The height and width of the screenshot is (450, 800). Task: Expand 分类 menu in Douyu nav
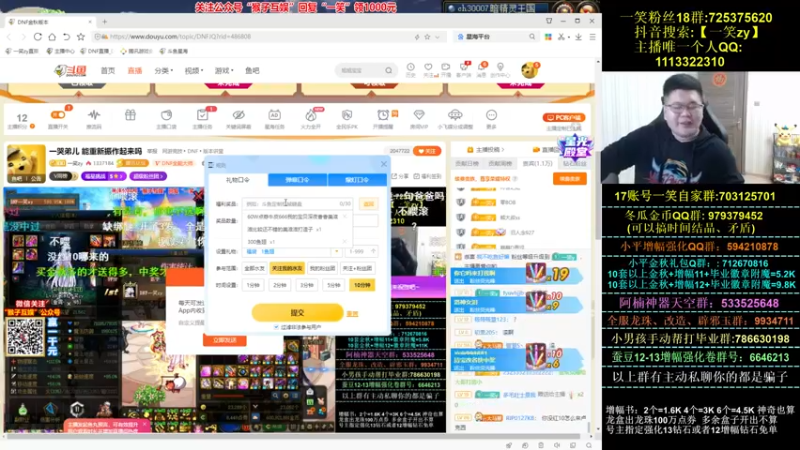164,70
